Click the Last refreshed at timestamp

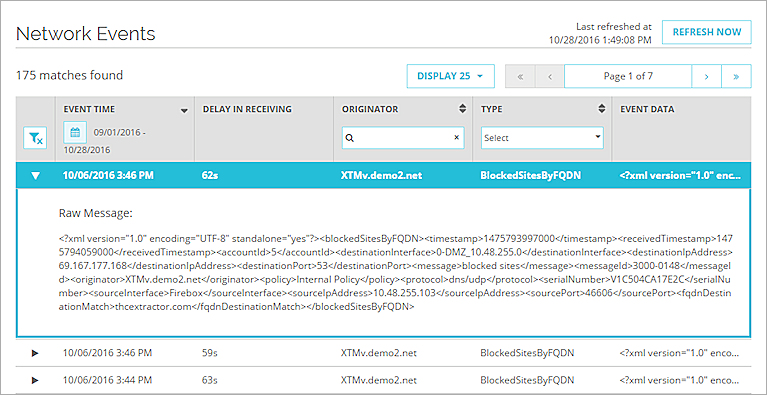click(x=601, y=34)
